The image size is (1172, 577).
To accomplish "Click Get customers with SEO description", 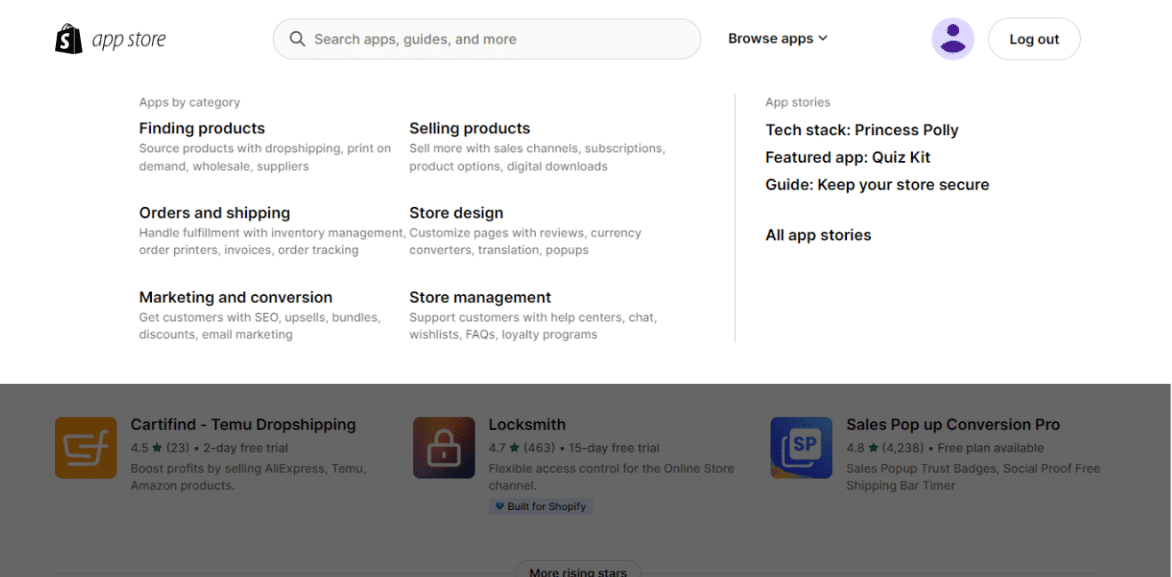I will [260, 326].
